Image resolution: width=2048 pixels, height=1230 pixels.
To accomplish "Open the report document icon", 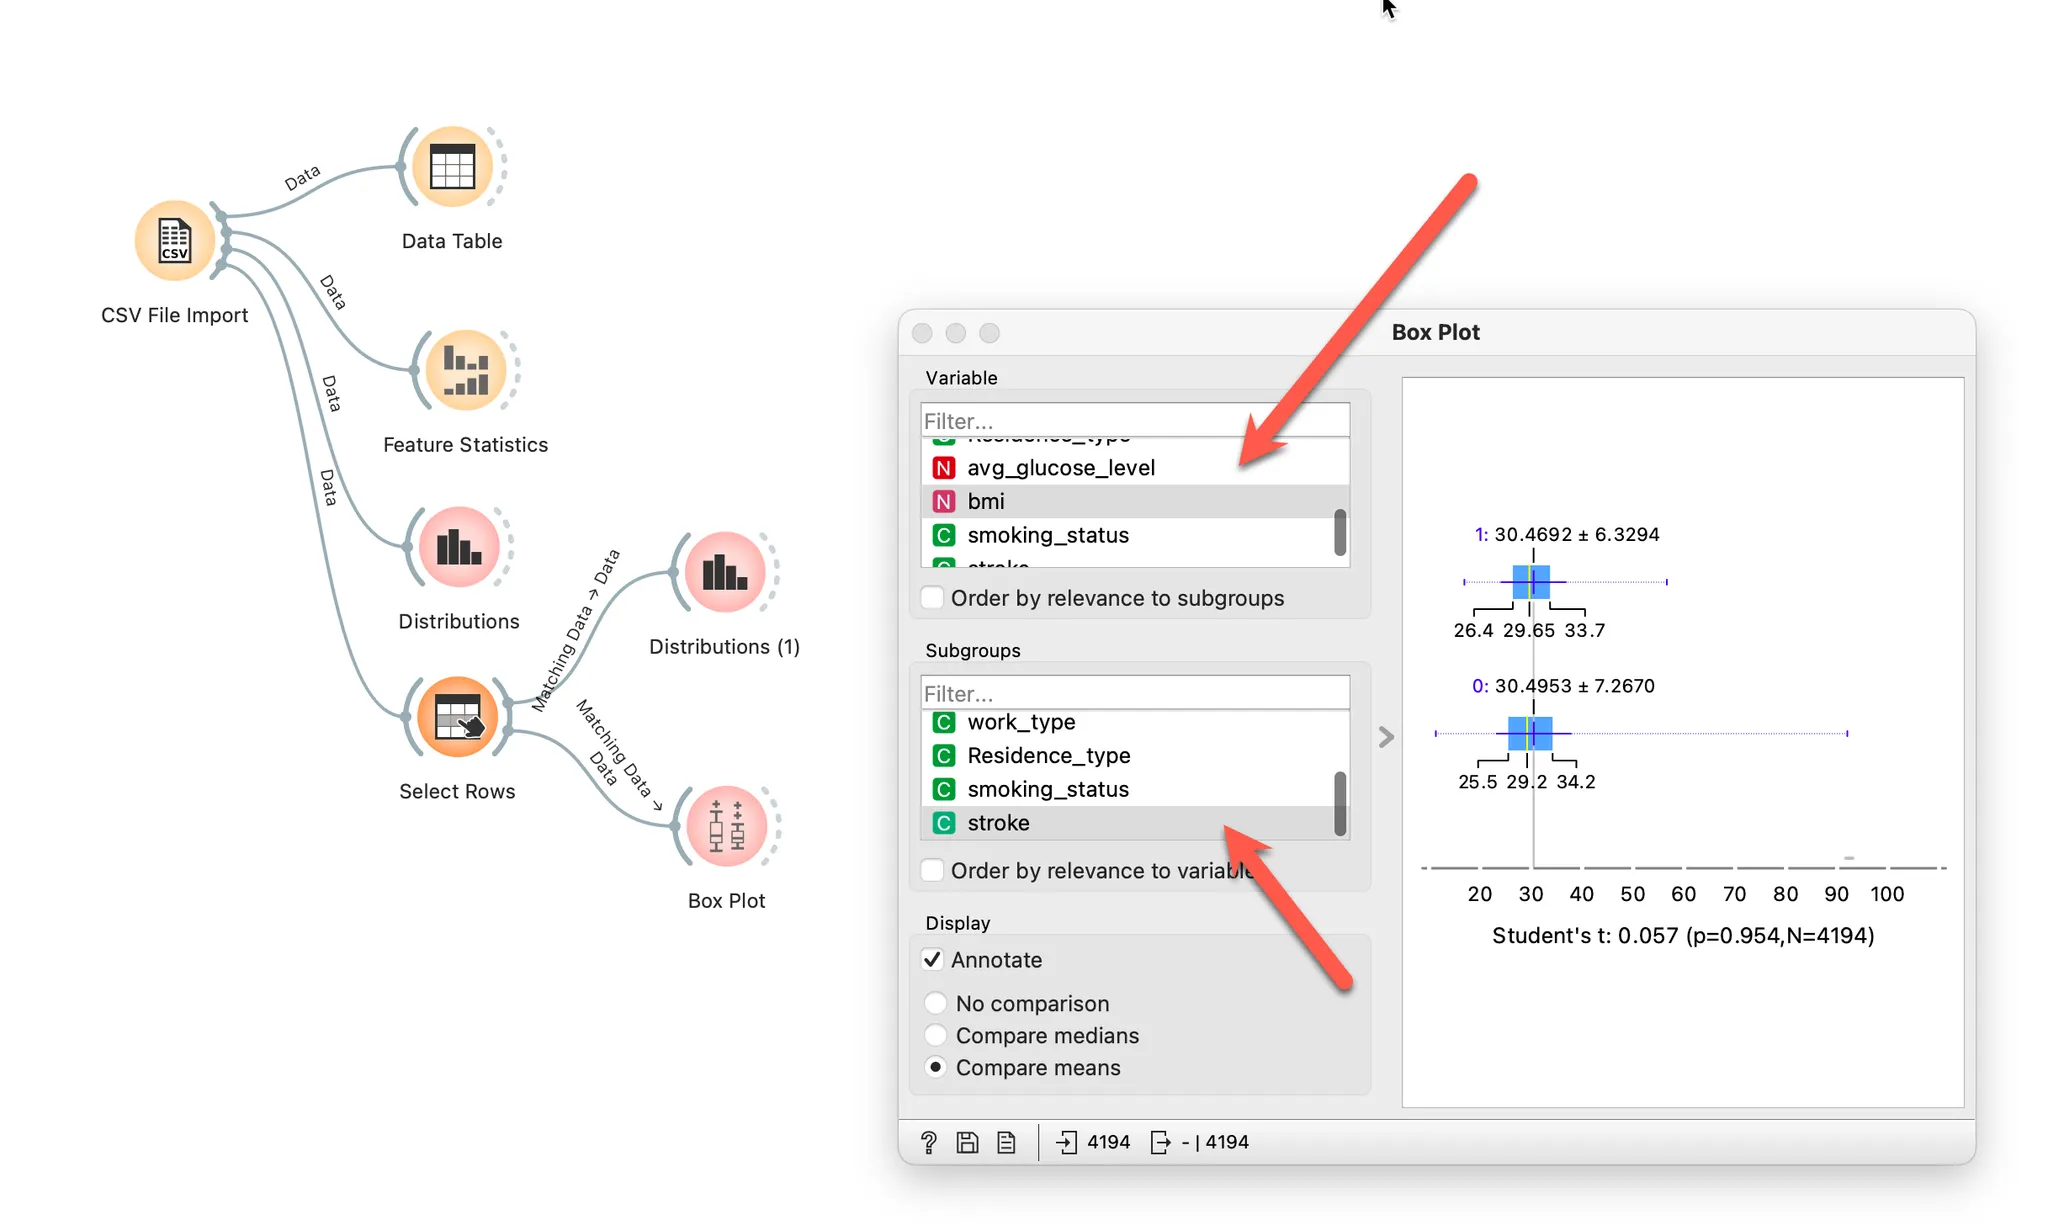I will click(1006, 1142).
